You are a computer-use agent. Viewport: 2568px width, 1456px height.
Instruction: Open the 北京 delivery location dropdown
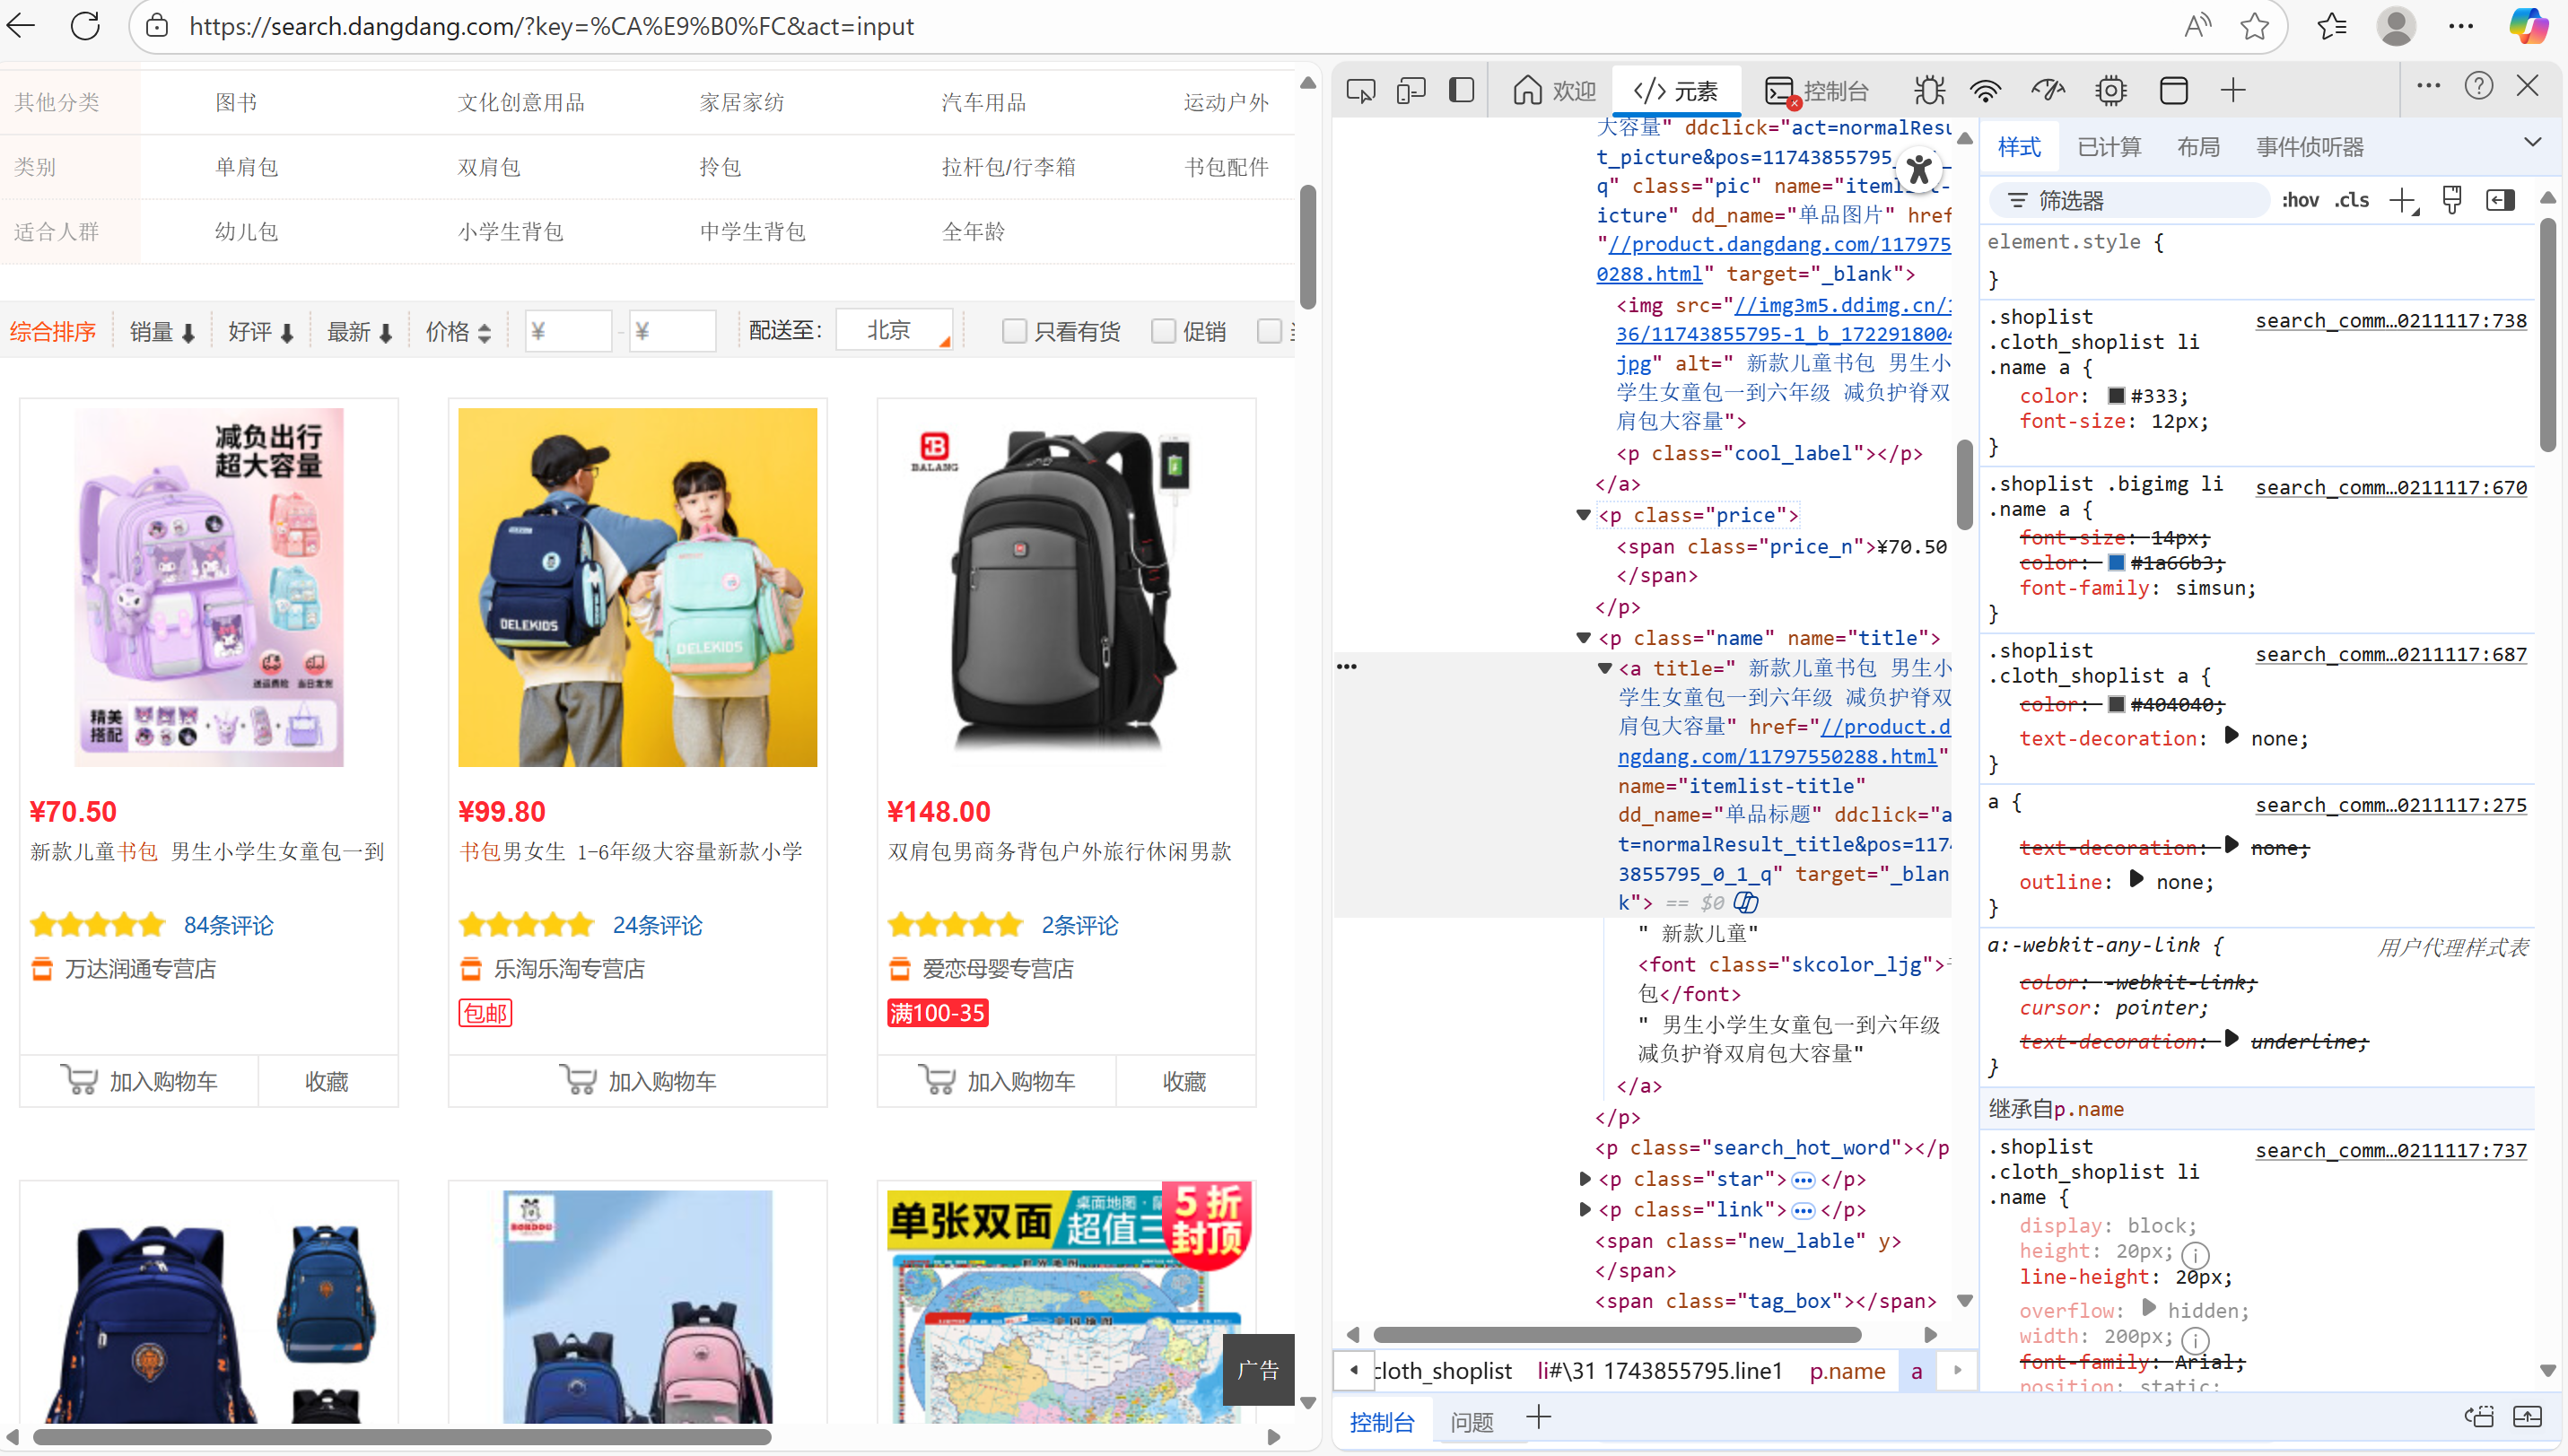pos(894,331)
